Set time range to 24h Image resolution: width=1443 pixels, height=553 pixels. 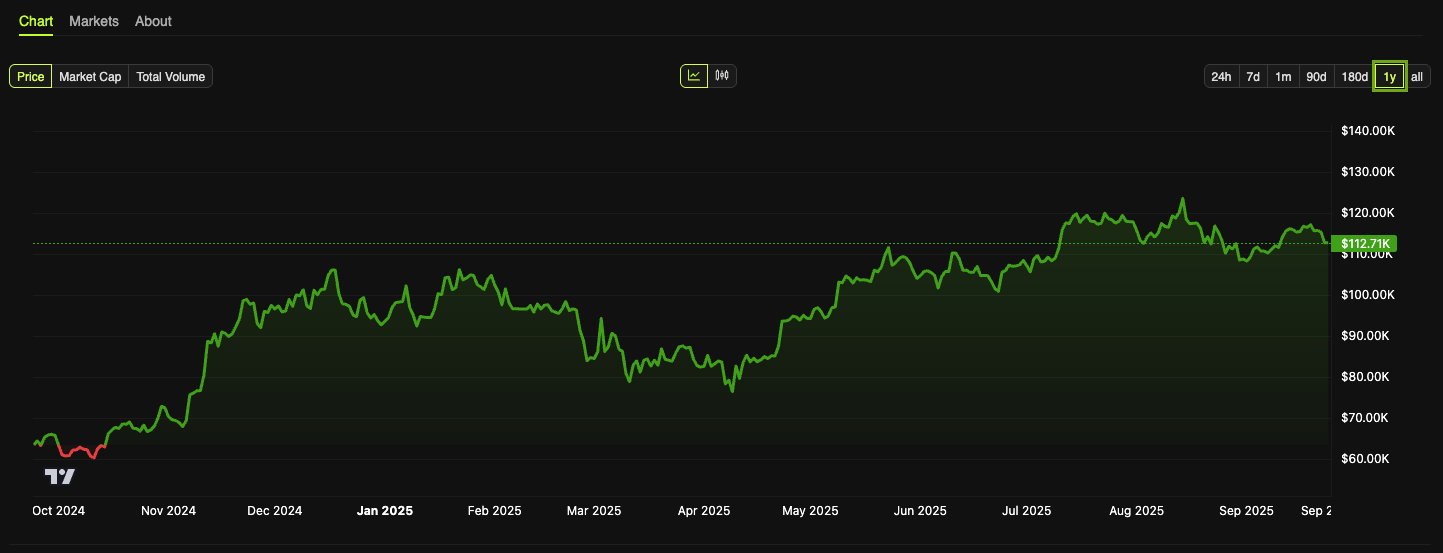(1221, 77)
